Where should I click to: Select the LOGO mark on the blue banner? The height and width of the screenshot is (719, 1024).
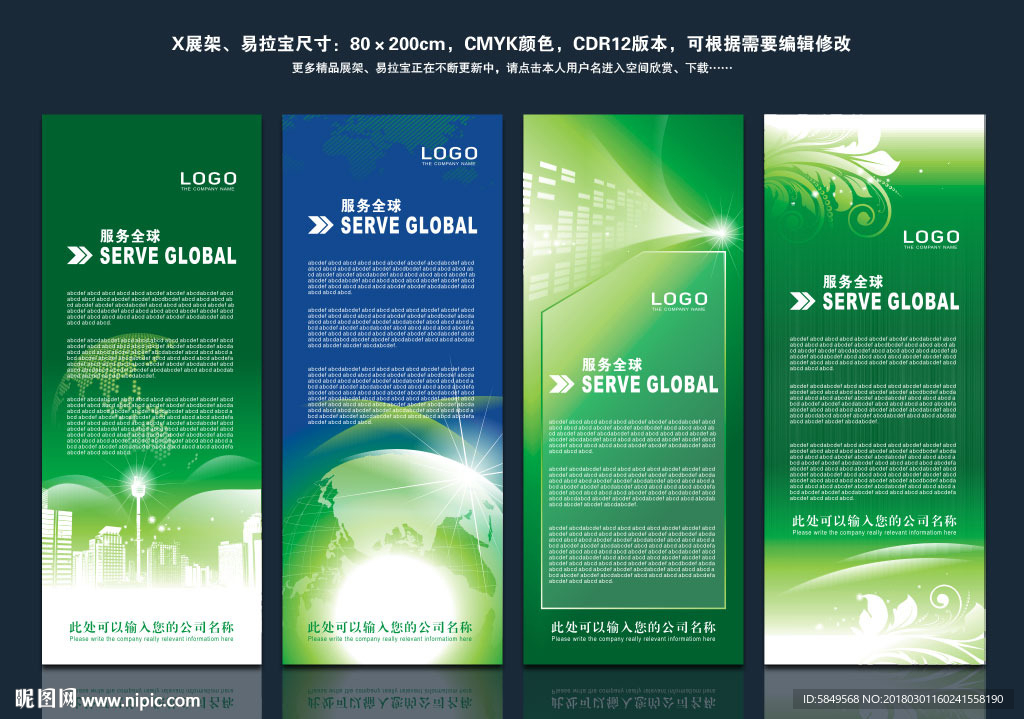pyautogui.click(x=449, y=154)
